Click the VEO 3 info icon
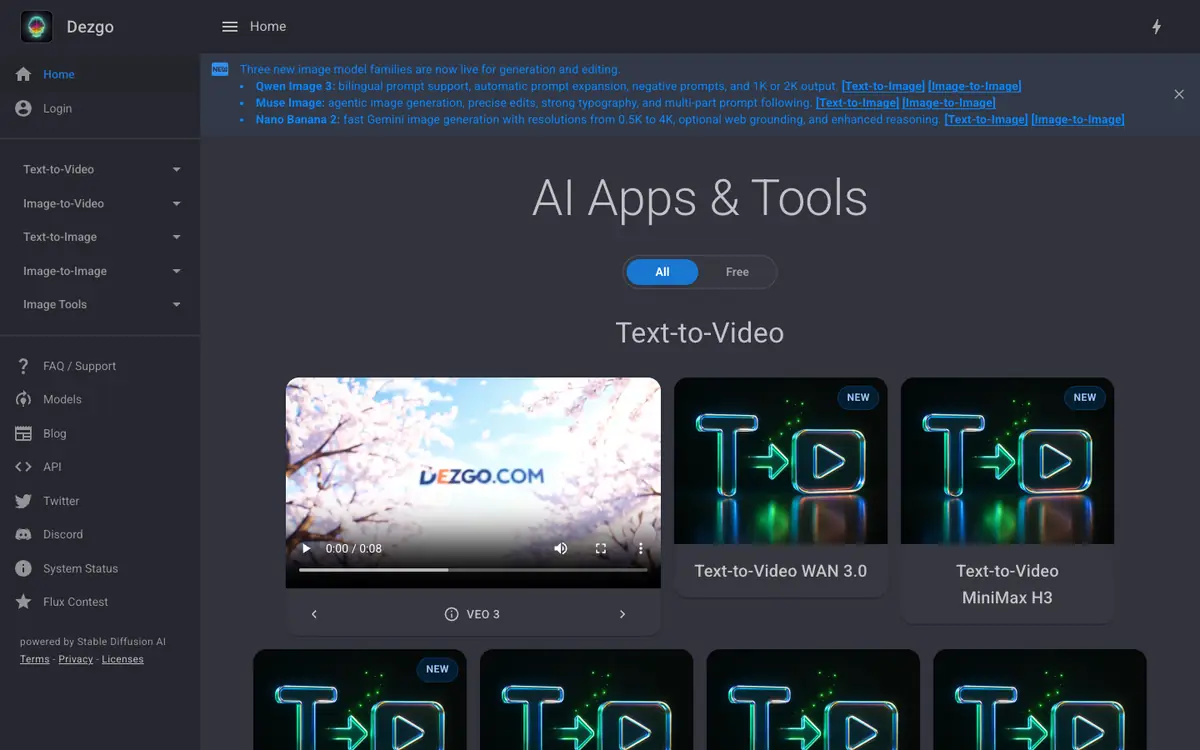 click(452, 614)
